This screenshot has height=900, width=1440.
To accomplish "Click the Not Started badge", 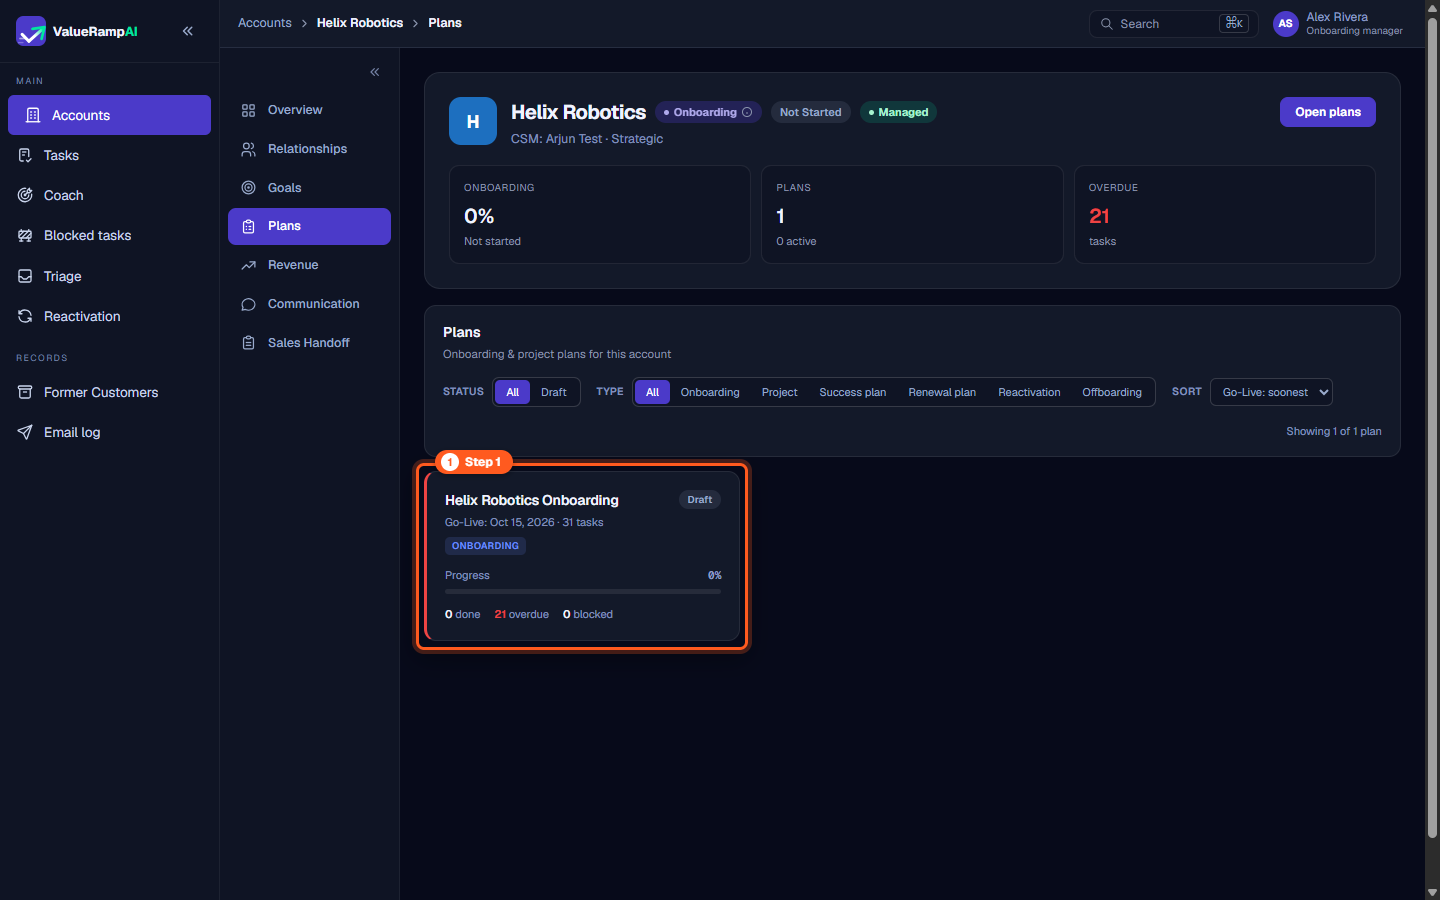I will [810, 112].
